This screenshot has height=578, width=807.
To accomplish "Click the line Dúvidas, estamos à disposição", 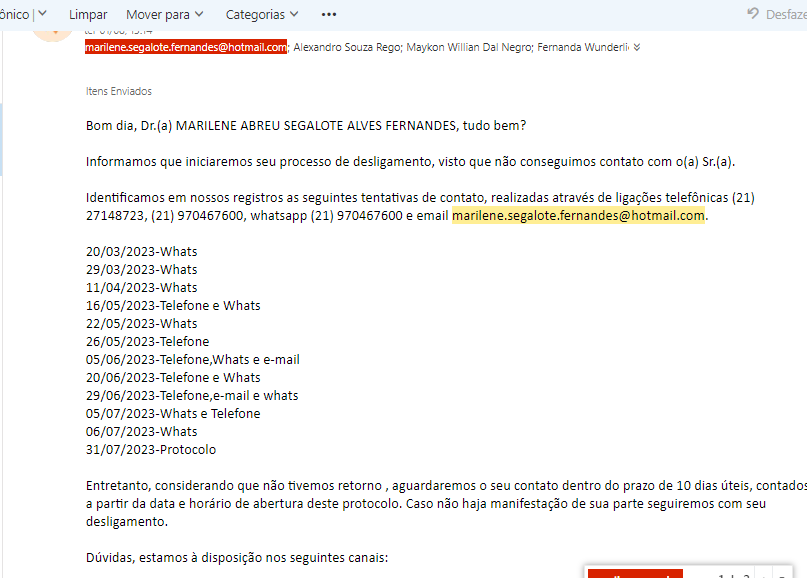I will coord(237,558).
